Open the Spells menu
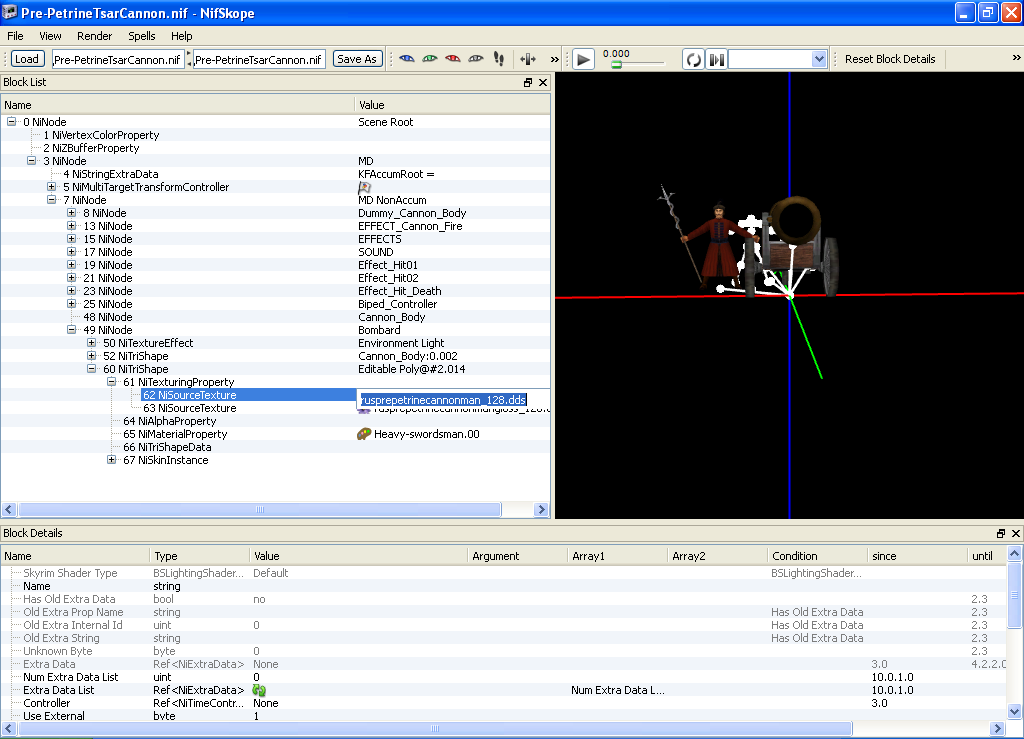This screenshot has width=1024, height=739. click(142, 36)
